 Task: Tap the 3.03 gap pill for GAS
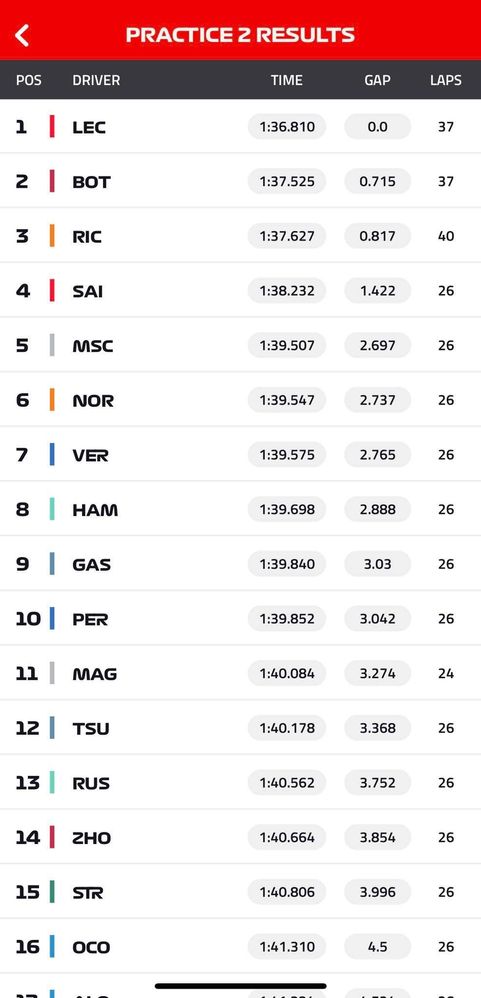(x=377, y=564)
